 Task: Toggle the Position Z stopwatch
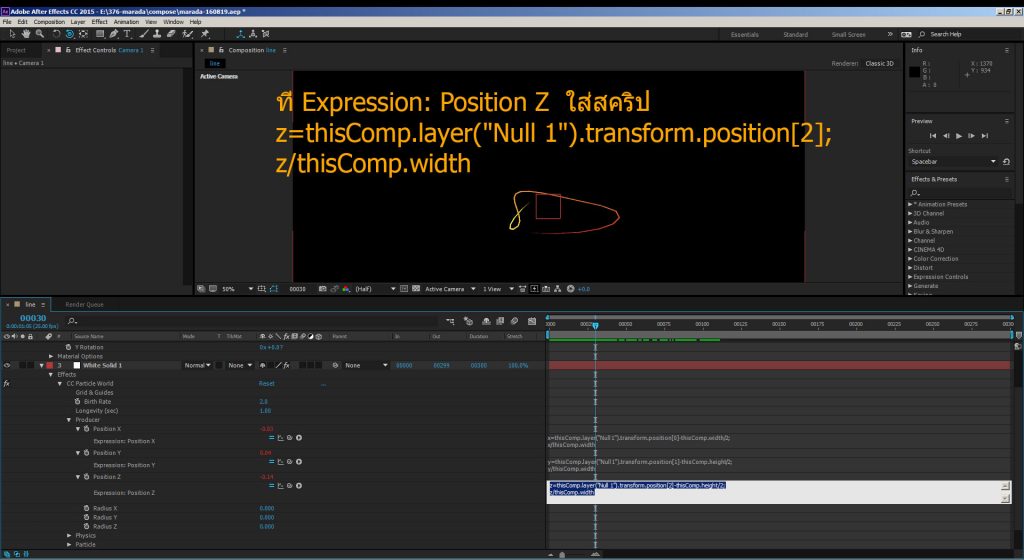coord(87,476)
